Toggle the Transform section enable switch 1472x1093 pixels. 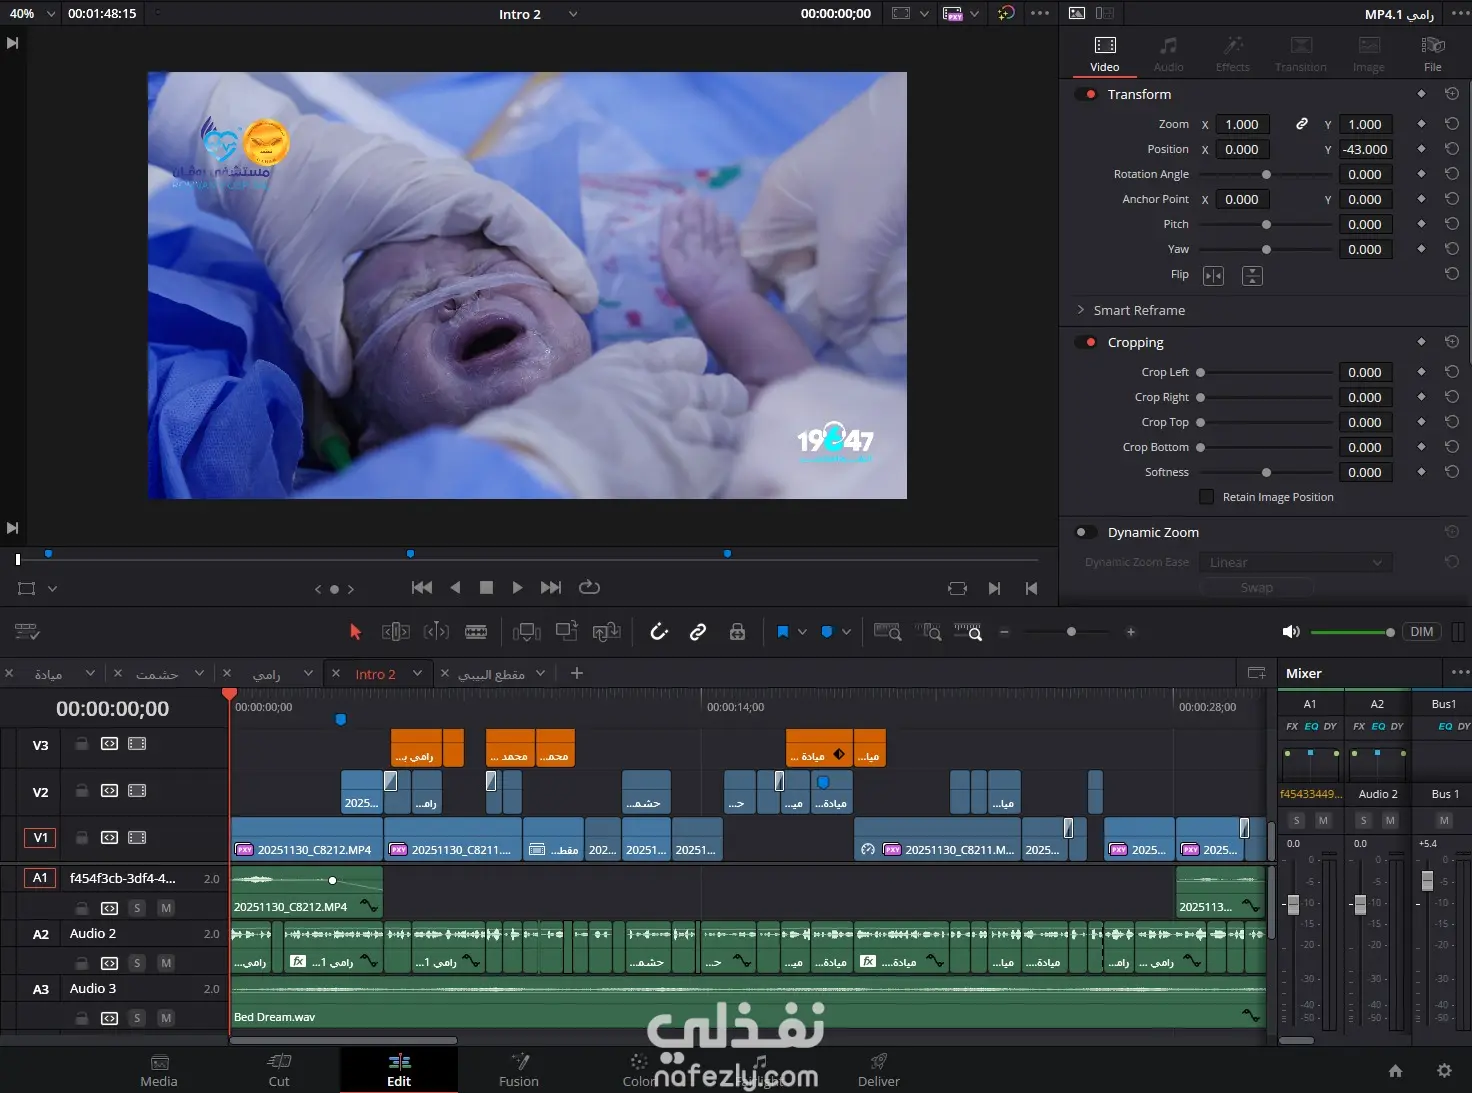pos(1087,94)
